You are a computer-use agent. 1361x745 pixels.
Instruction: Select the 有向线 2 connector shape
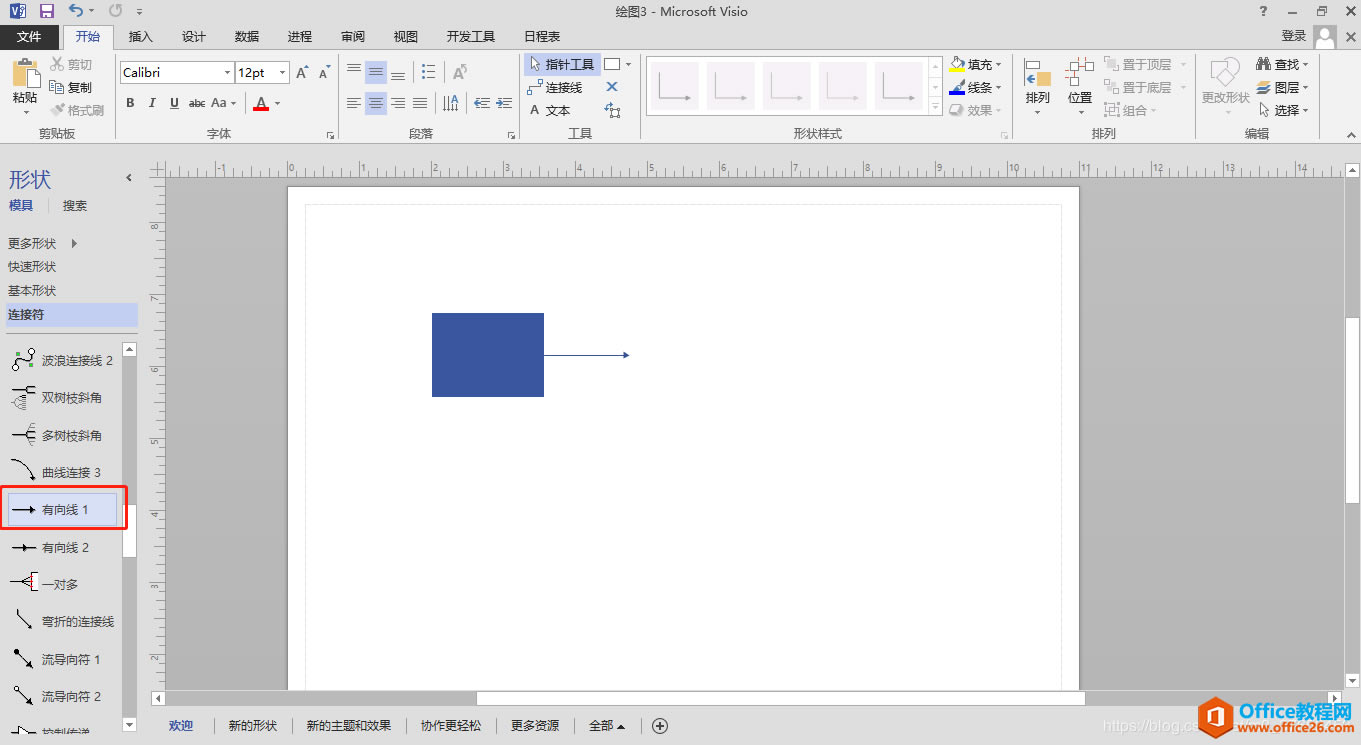(63, 547)
